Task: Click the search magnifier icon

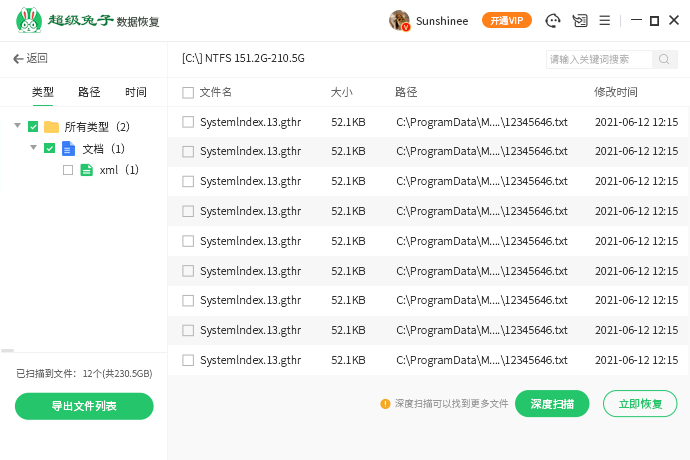Action: point(665,60)
